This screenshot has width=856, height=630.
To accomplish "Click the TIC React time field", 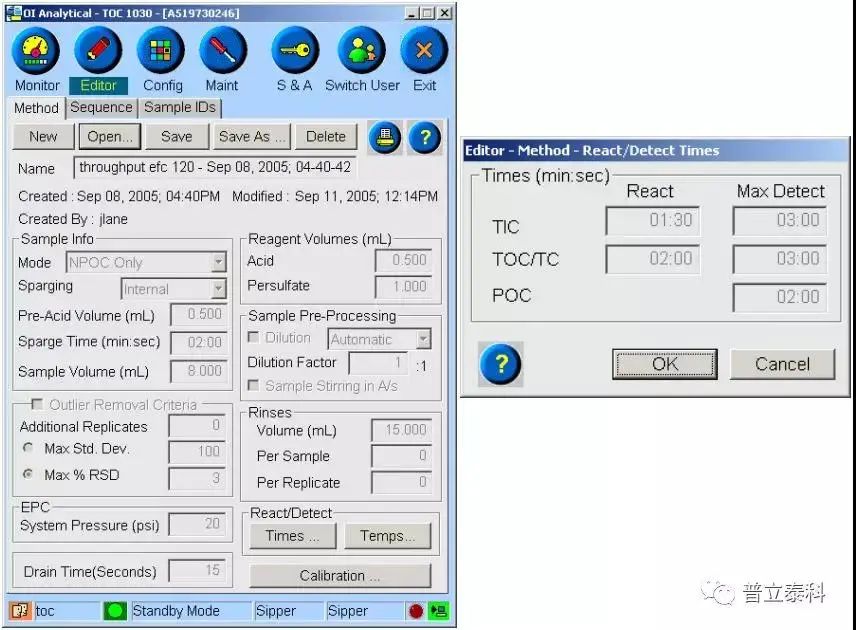I will [x=652, y=220].
